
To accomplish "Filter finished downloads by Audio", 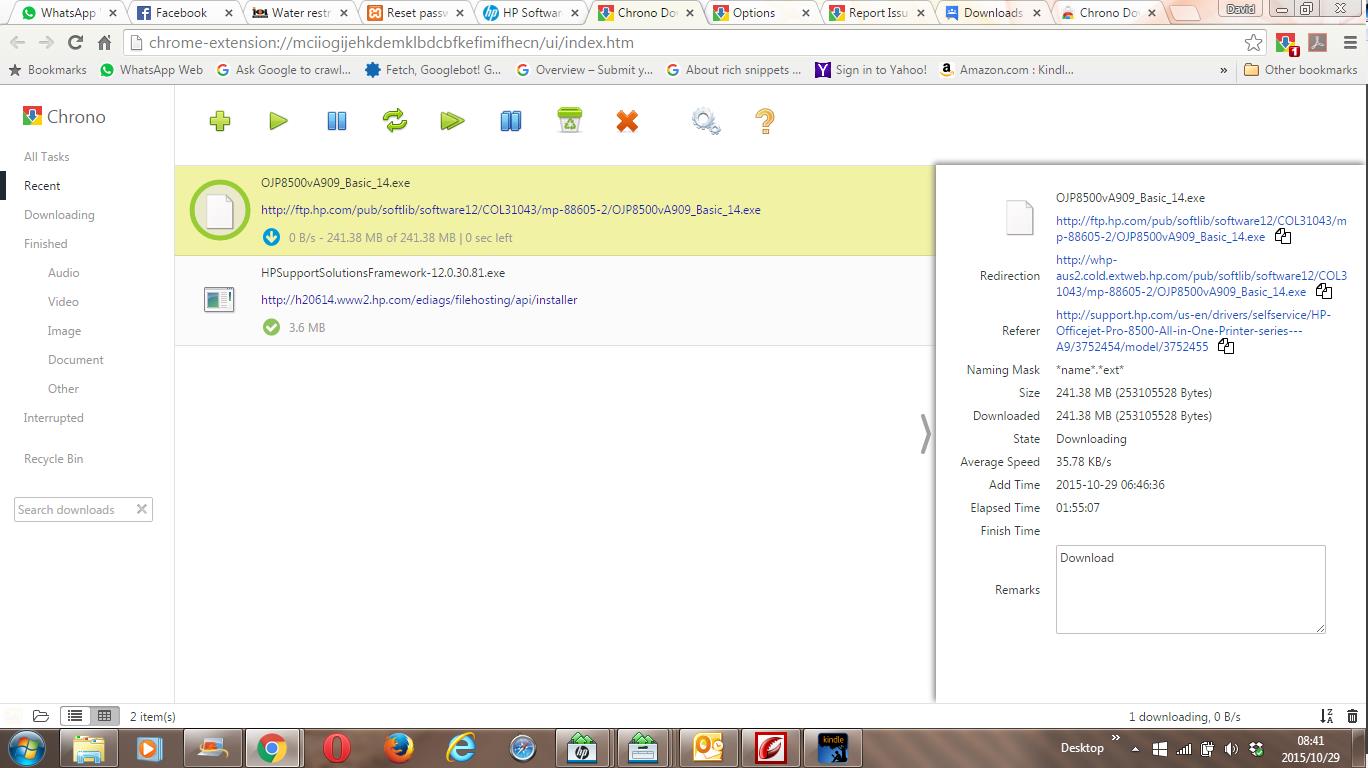I will 63,272.
